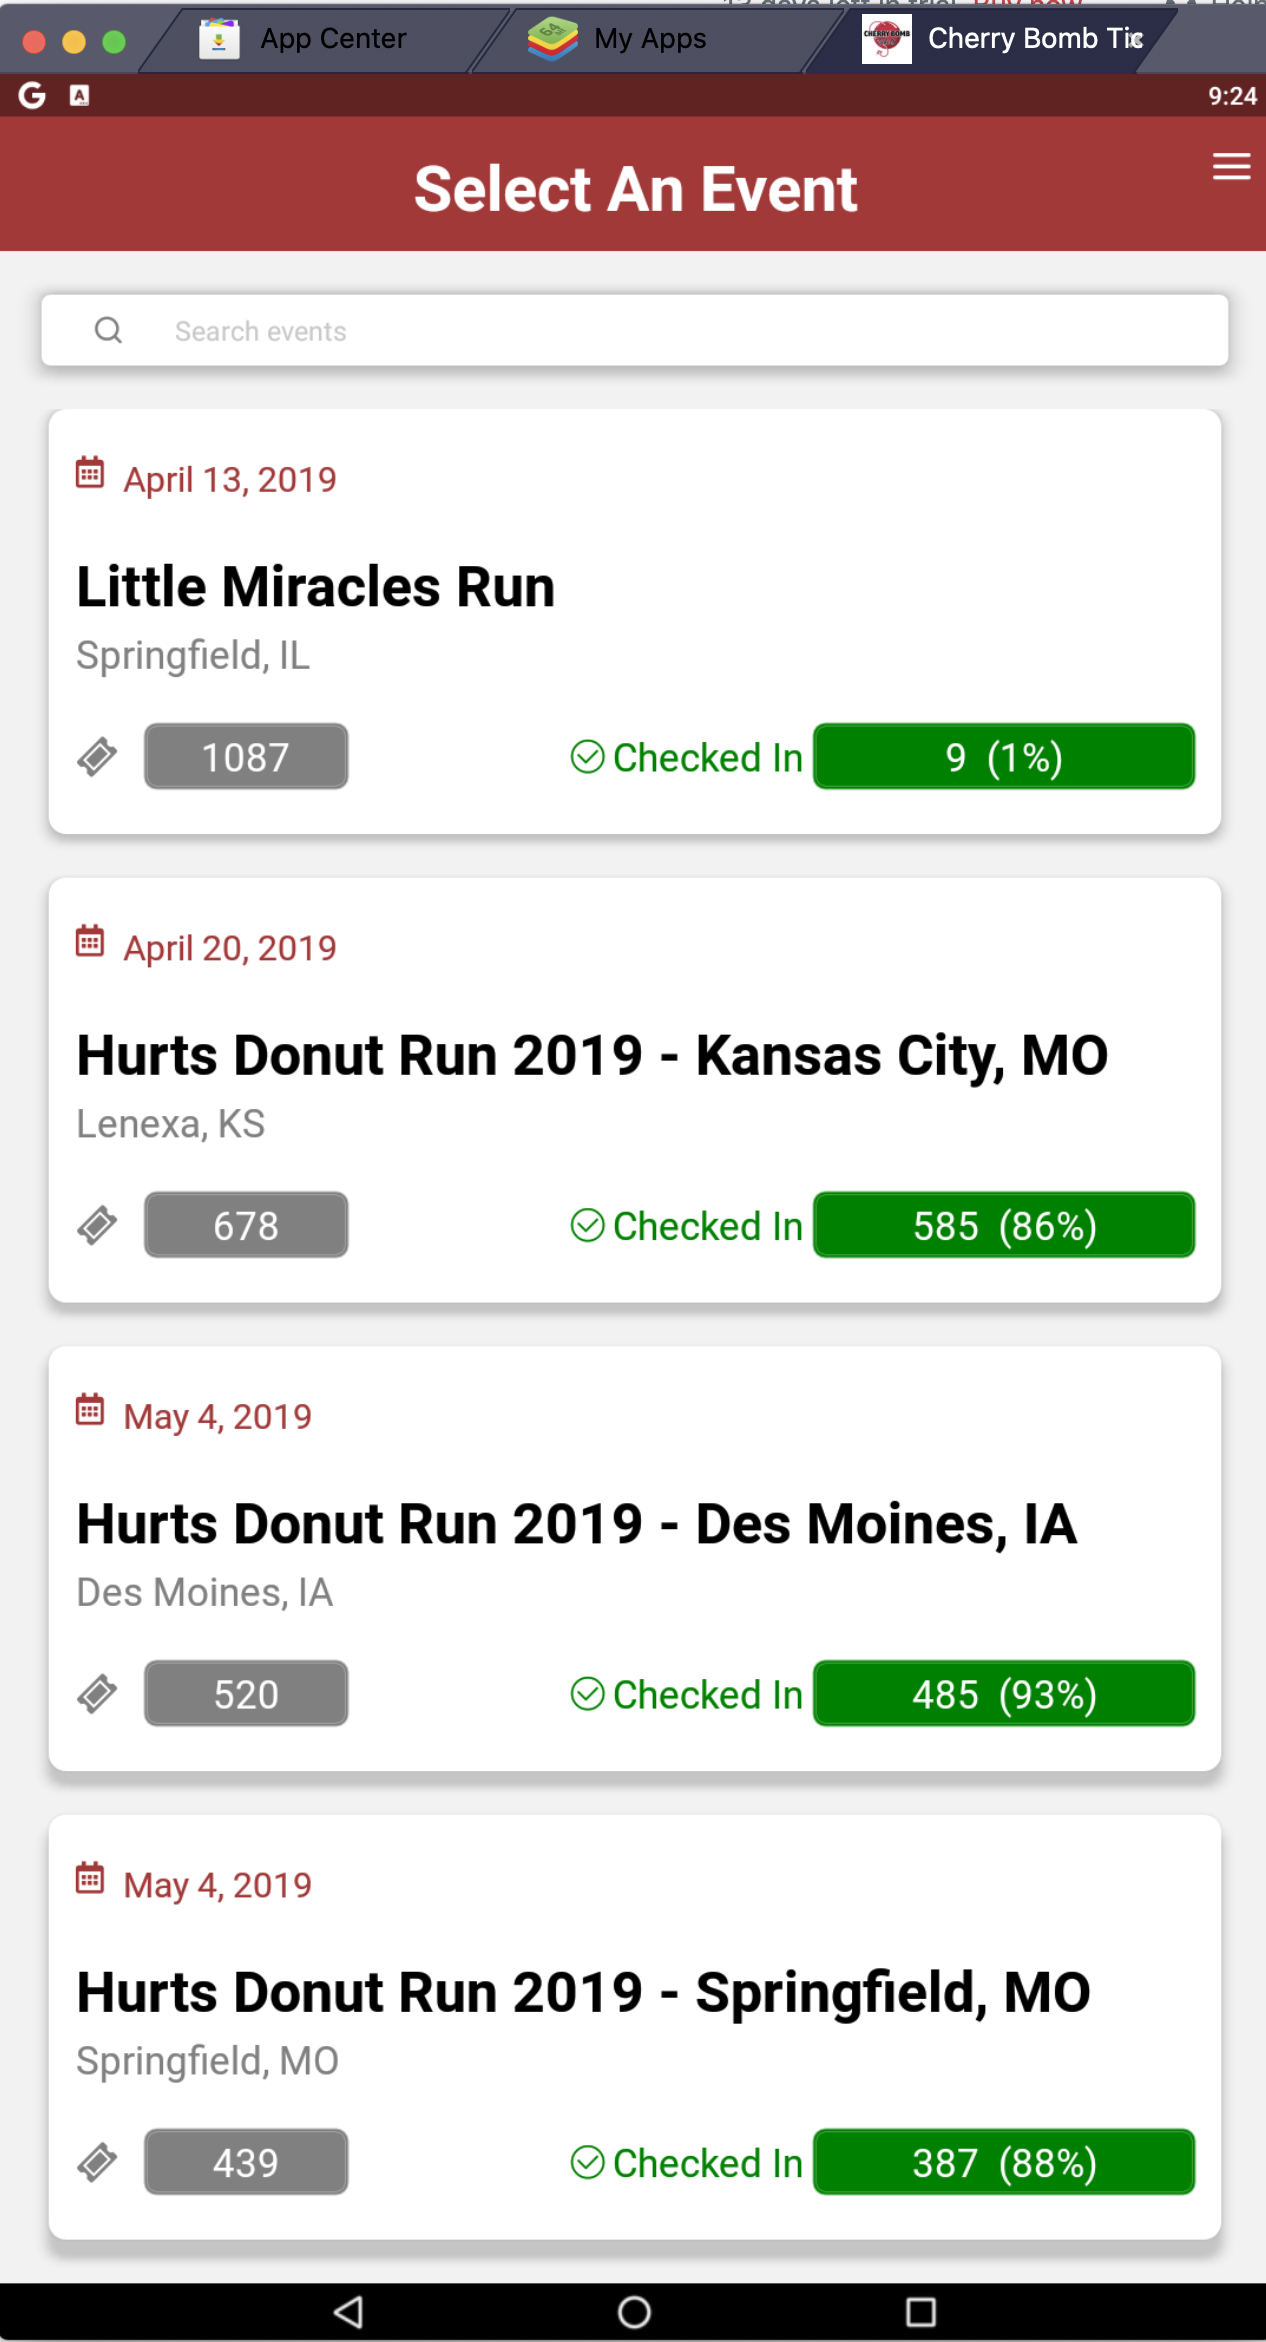
Task: Click the ticket icon on Des Moines event
Action: click(x=97, y=1694)
